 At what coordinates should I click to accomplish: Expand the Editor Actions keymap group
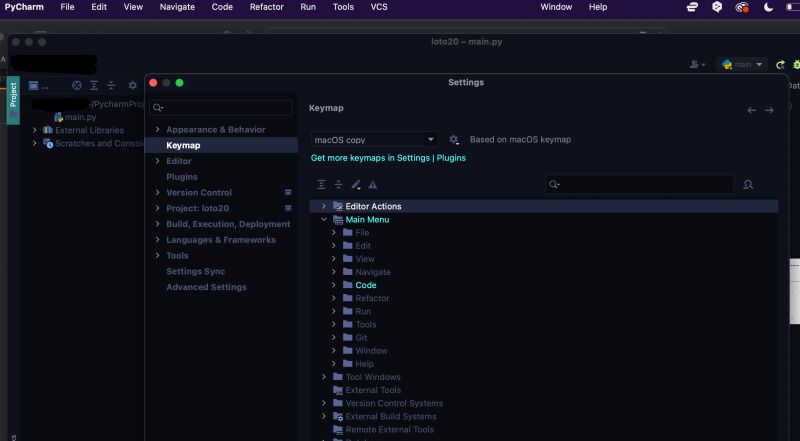pyautogui.click(x=323, y=206)
